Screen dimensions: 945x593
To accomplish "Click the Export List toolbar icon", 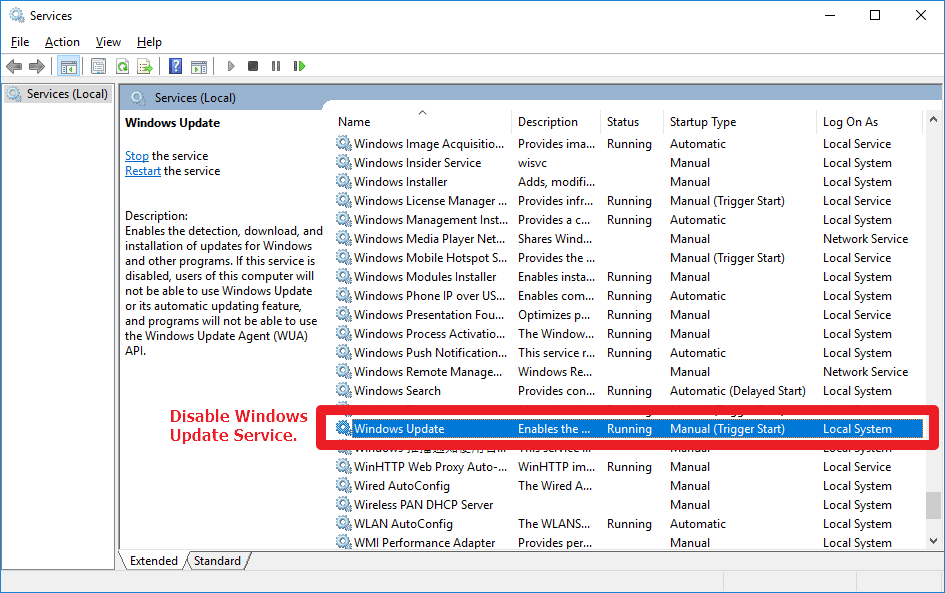I will 145,67.
